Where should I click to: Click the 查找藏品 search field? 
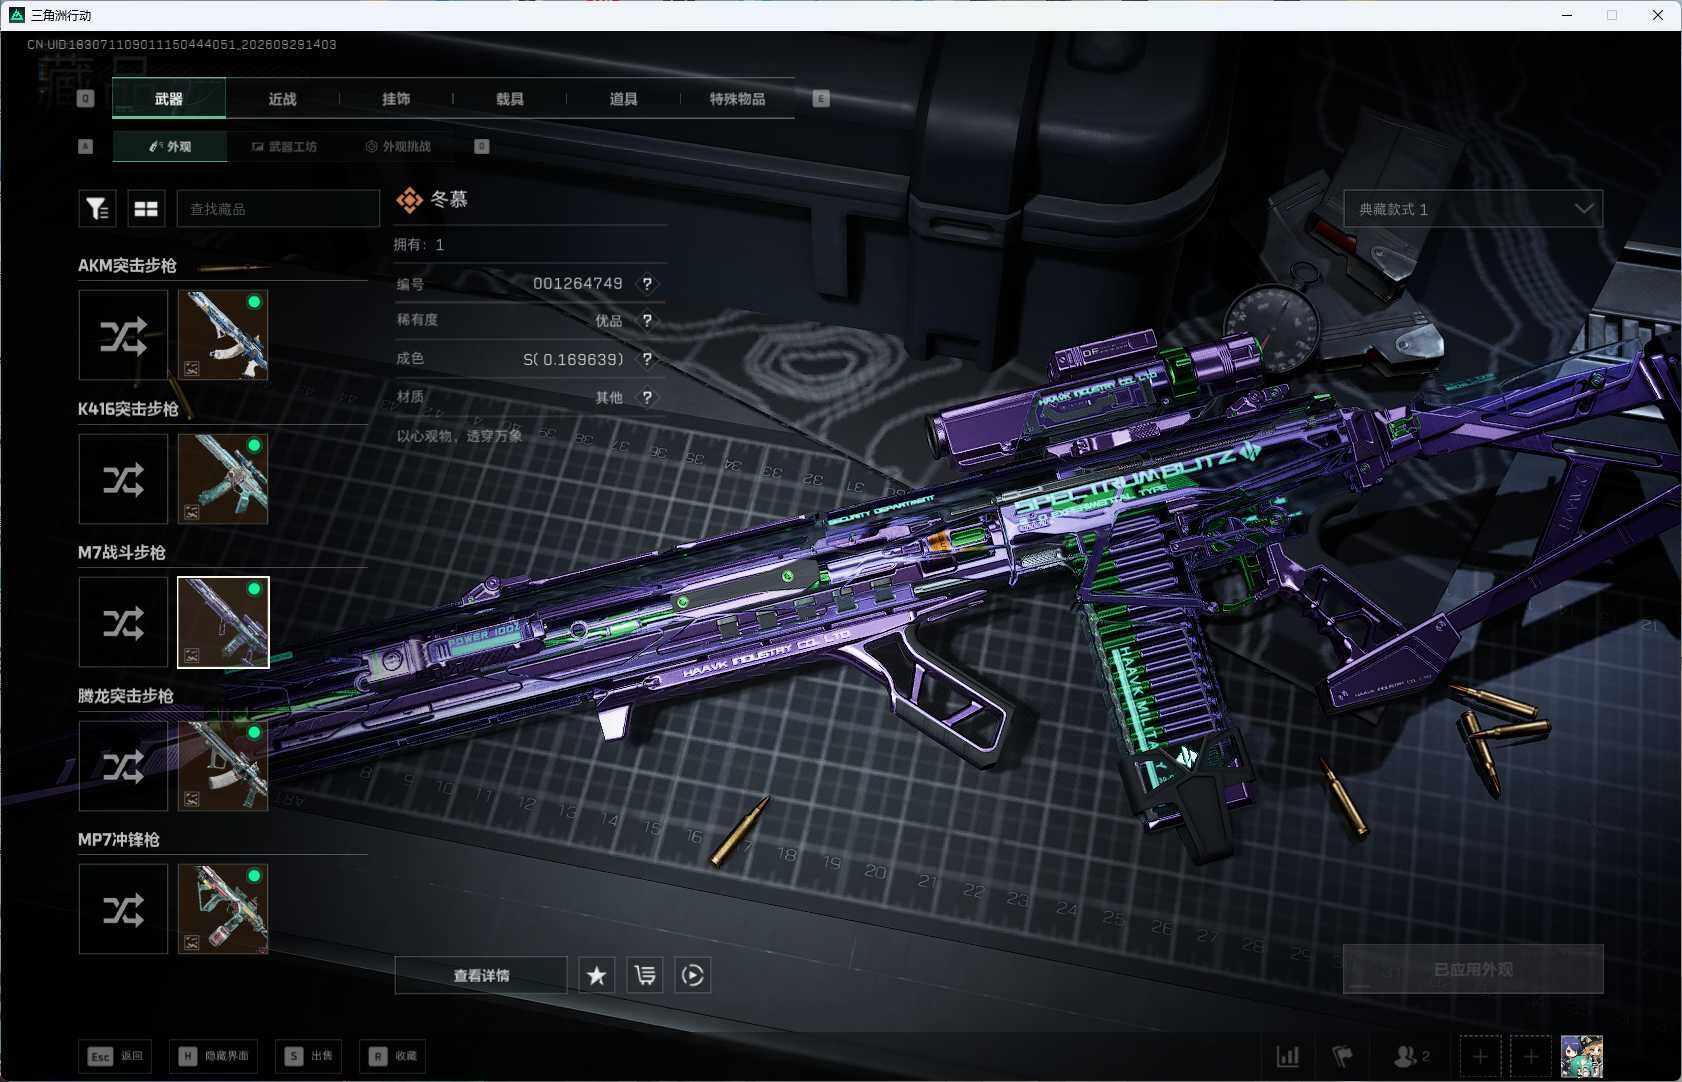(278, 208)
